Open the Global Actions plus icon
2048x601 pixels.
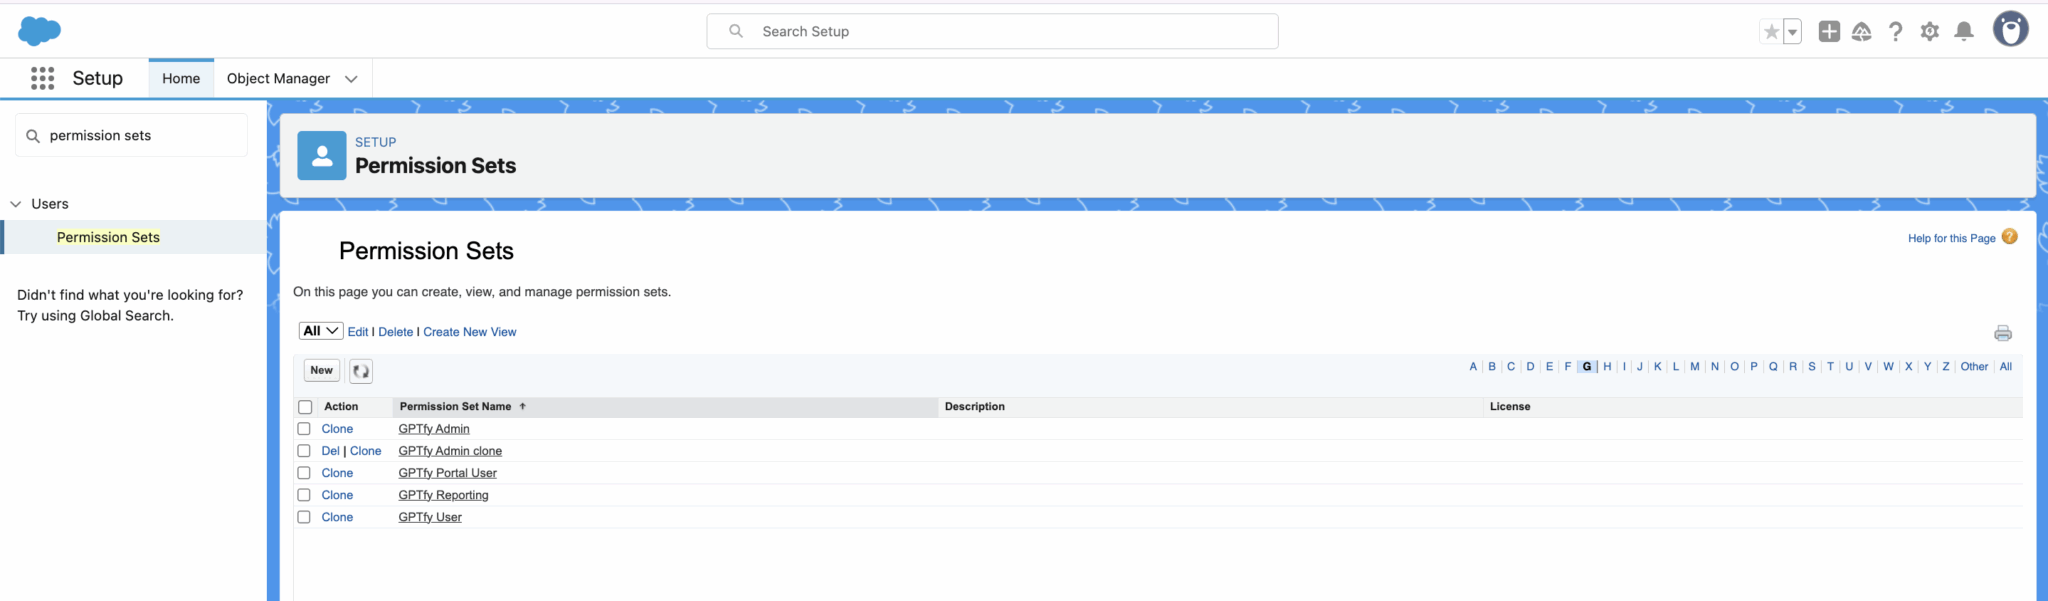coord(1829,32)
